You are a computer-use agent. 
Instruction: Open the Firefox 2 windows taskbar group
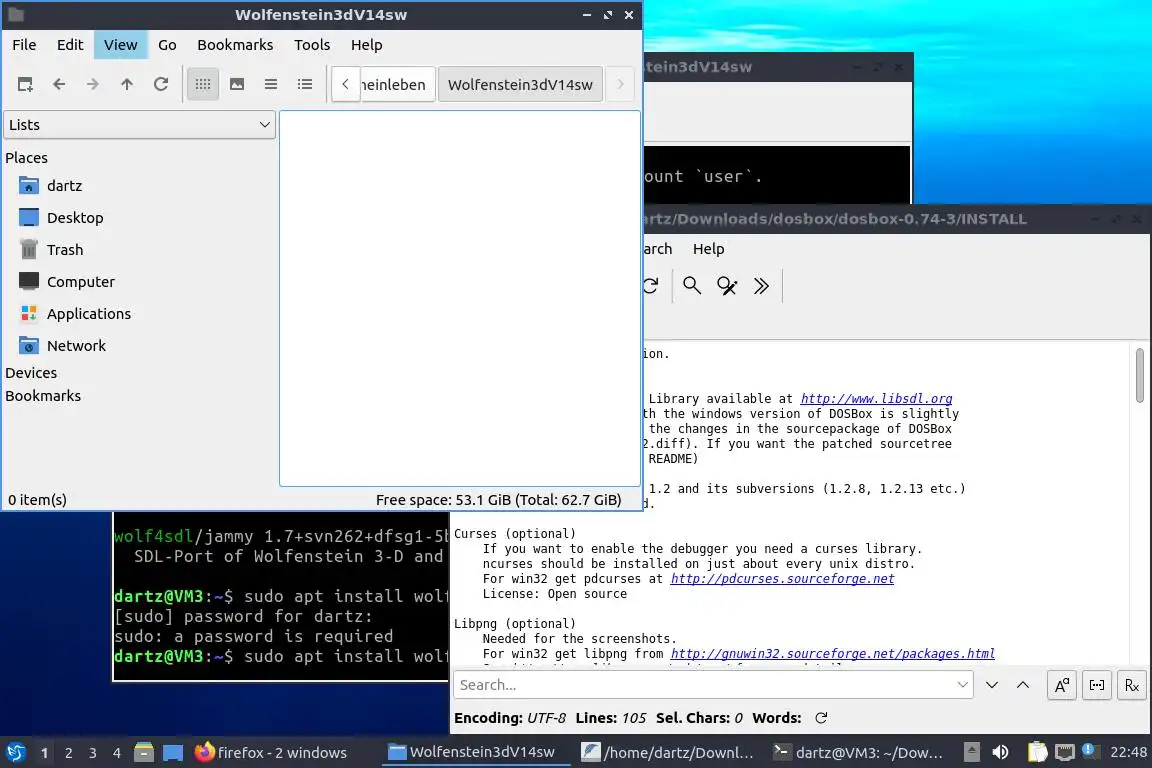[271, 753]
